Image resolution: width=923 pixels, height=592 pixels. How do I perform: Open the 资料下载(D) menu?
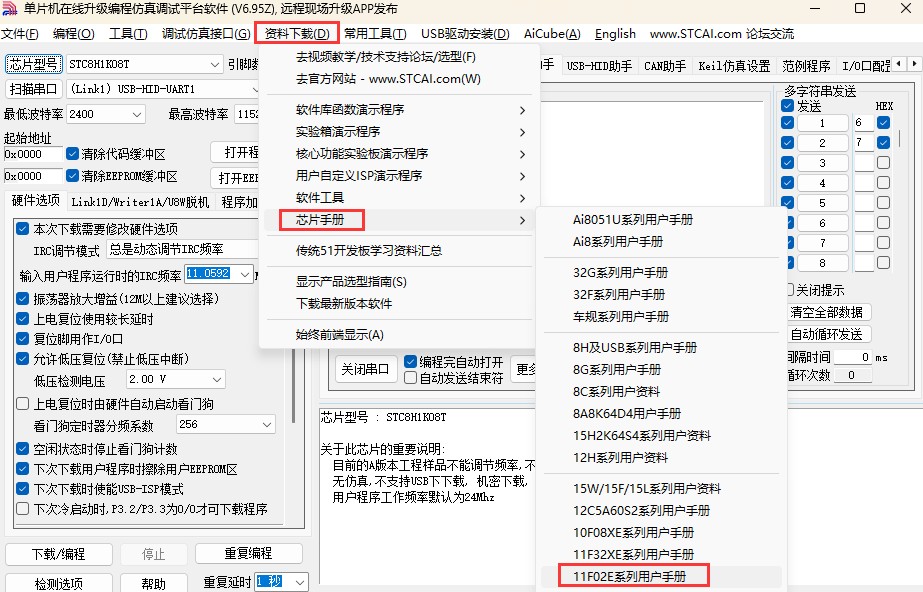coord(297,34)
